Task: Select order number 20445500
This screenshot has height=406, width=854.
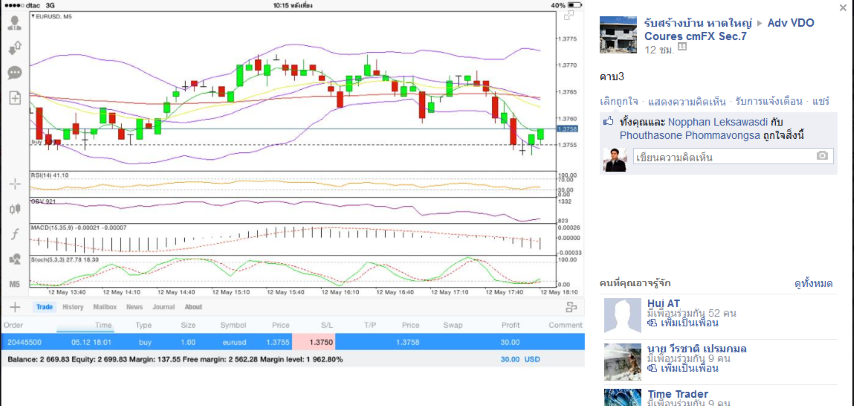Action: [x=23, y=342]
